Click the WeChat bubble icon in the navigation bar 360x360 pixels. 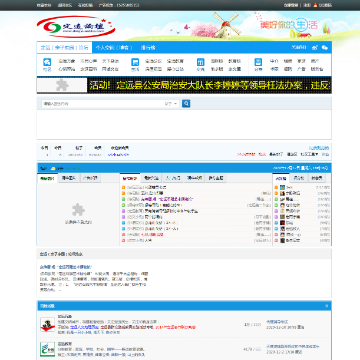click(324, 48)
